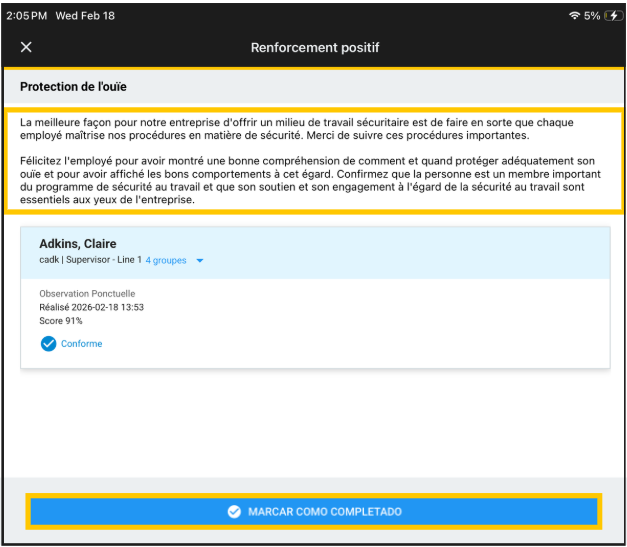627x547 pixels.
Task: Click the cadk Supervisor - Line 1 text
Action: [90, 260]
